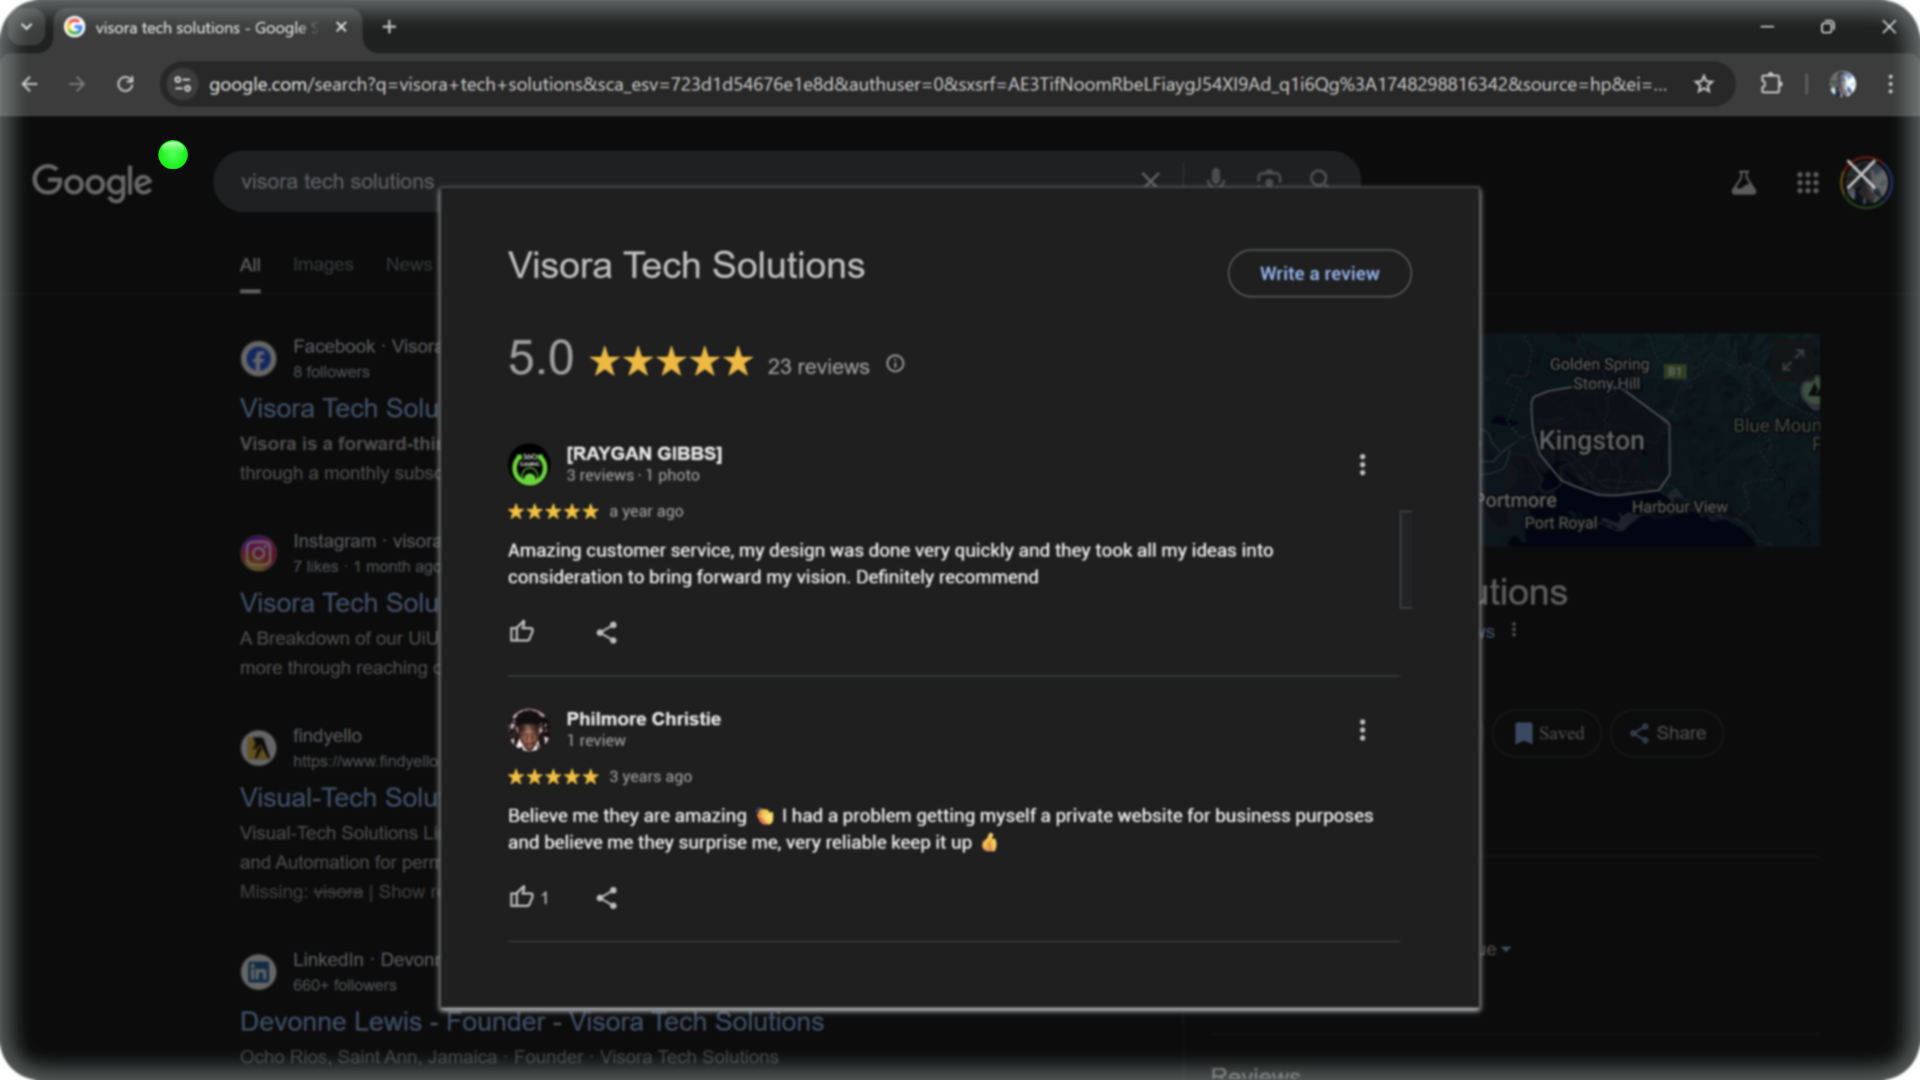Open three-dot menu on Philmore Christie's review
Viewport: 1920px width, 1080px height.
(1362, 730)
